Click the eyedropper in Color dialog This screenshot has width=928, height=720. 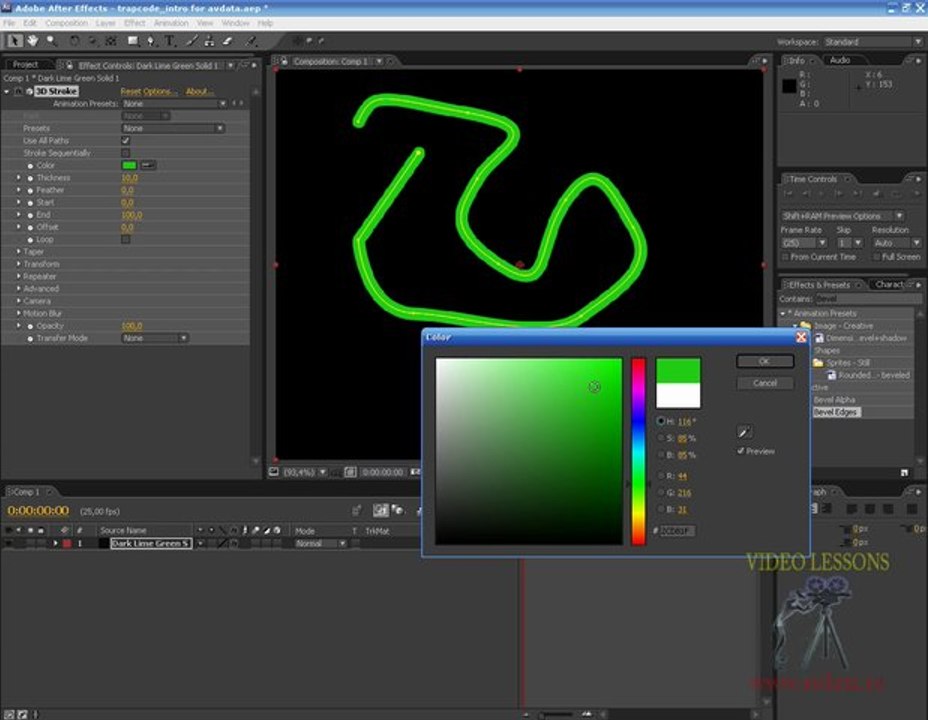pyautogui.click(x=745, y=431)
